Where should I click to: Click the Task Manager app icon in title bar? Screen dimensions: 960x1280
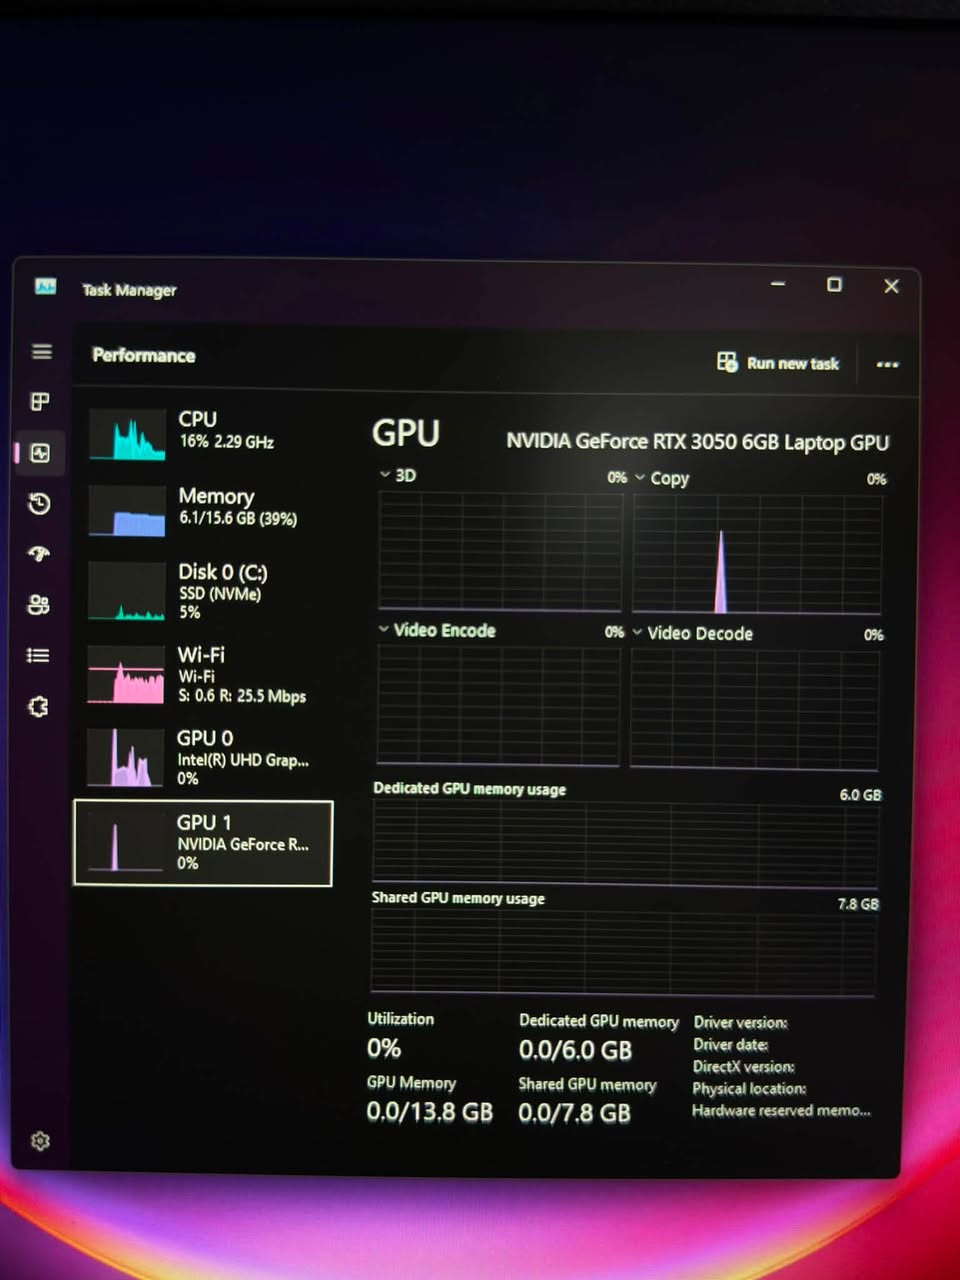pos(46,287)
